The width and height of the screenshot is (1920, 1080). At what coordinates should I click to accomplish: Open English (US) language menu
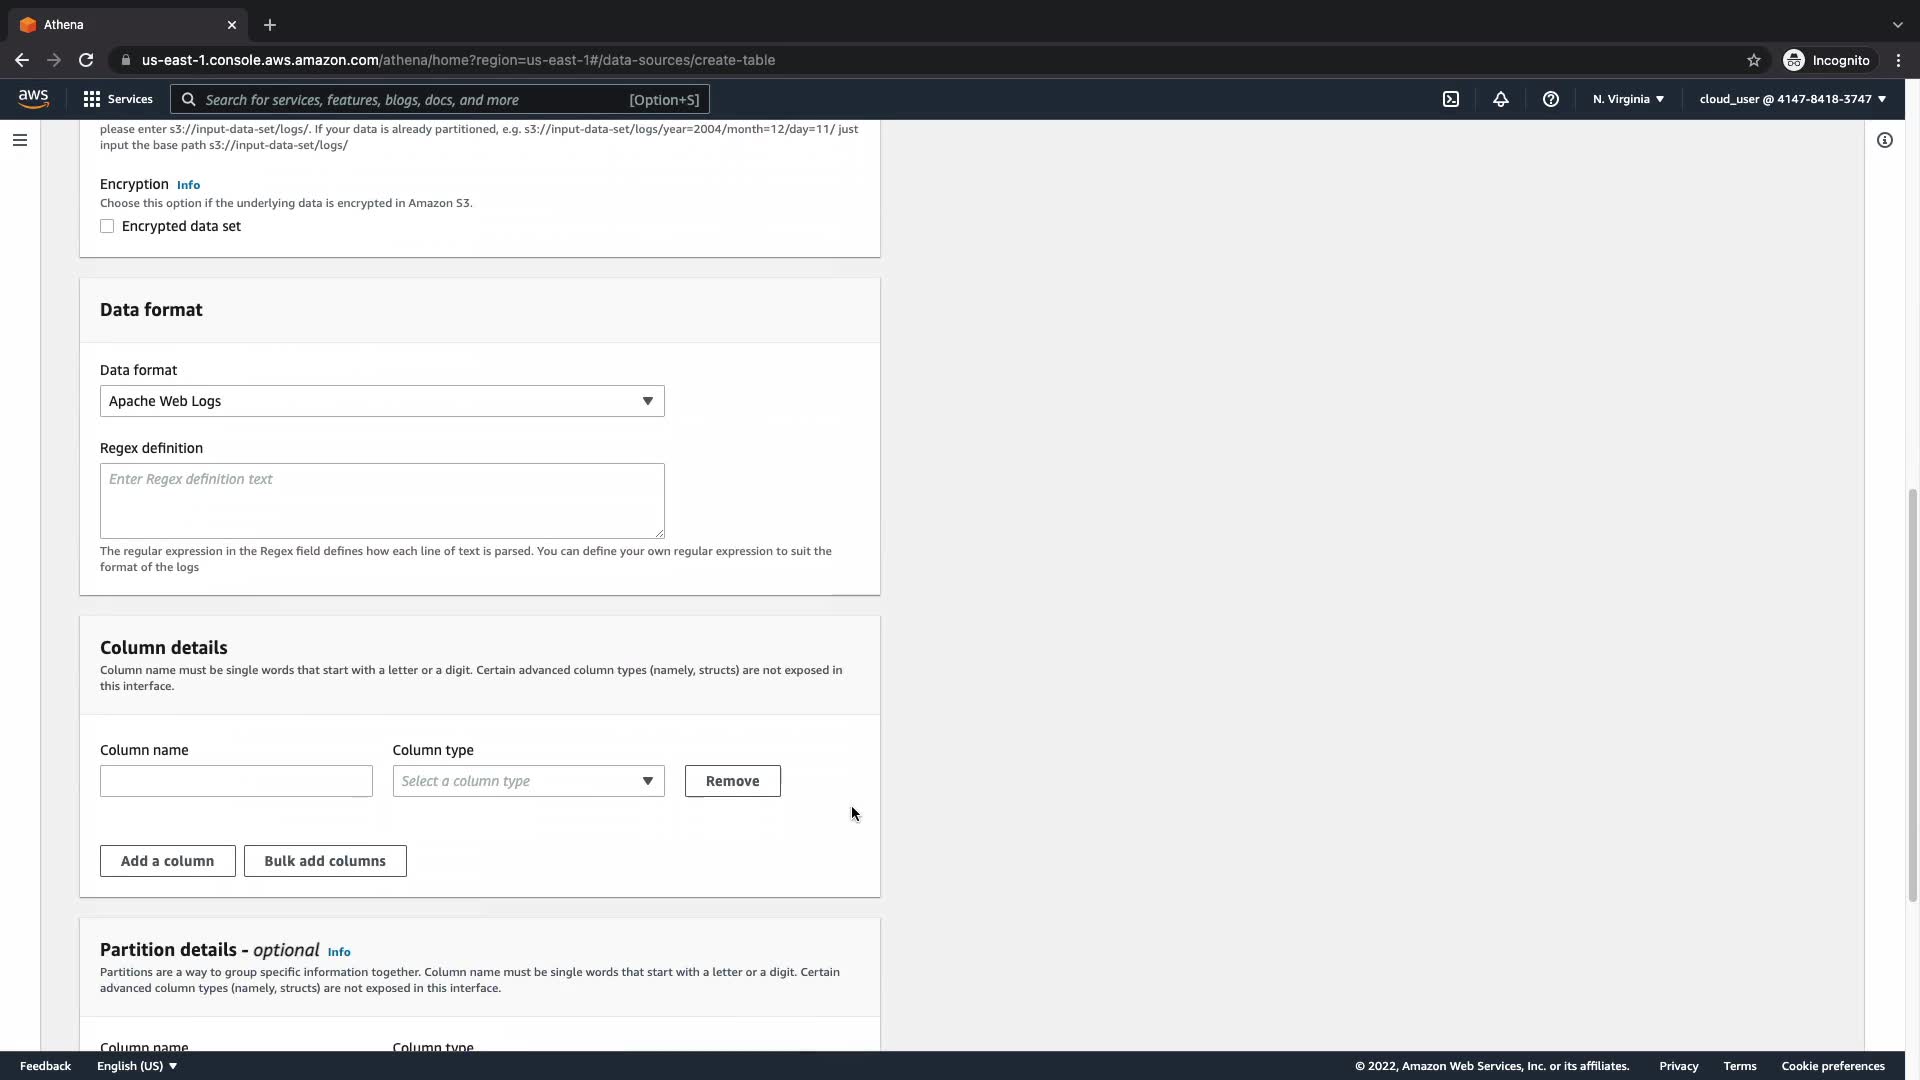[x=137, y=1066]
